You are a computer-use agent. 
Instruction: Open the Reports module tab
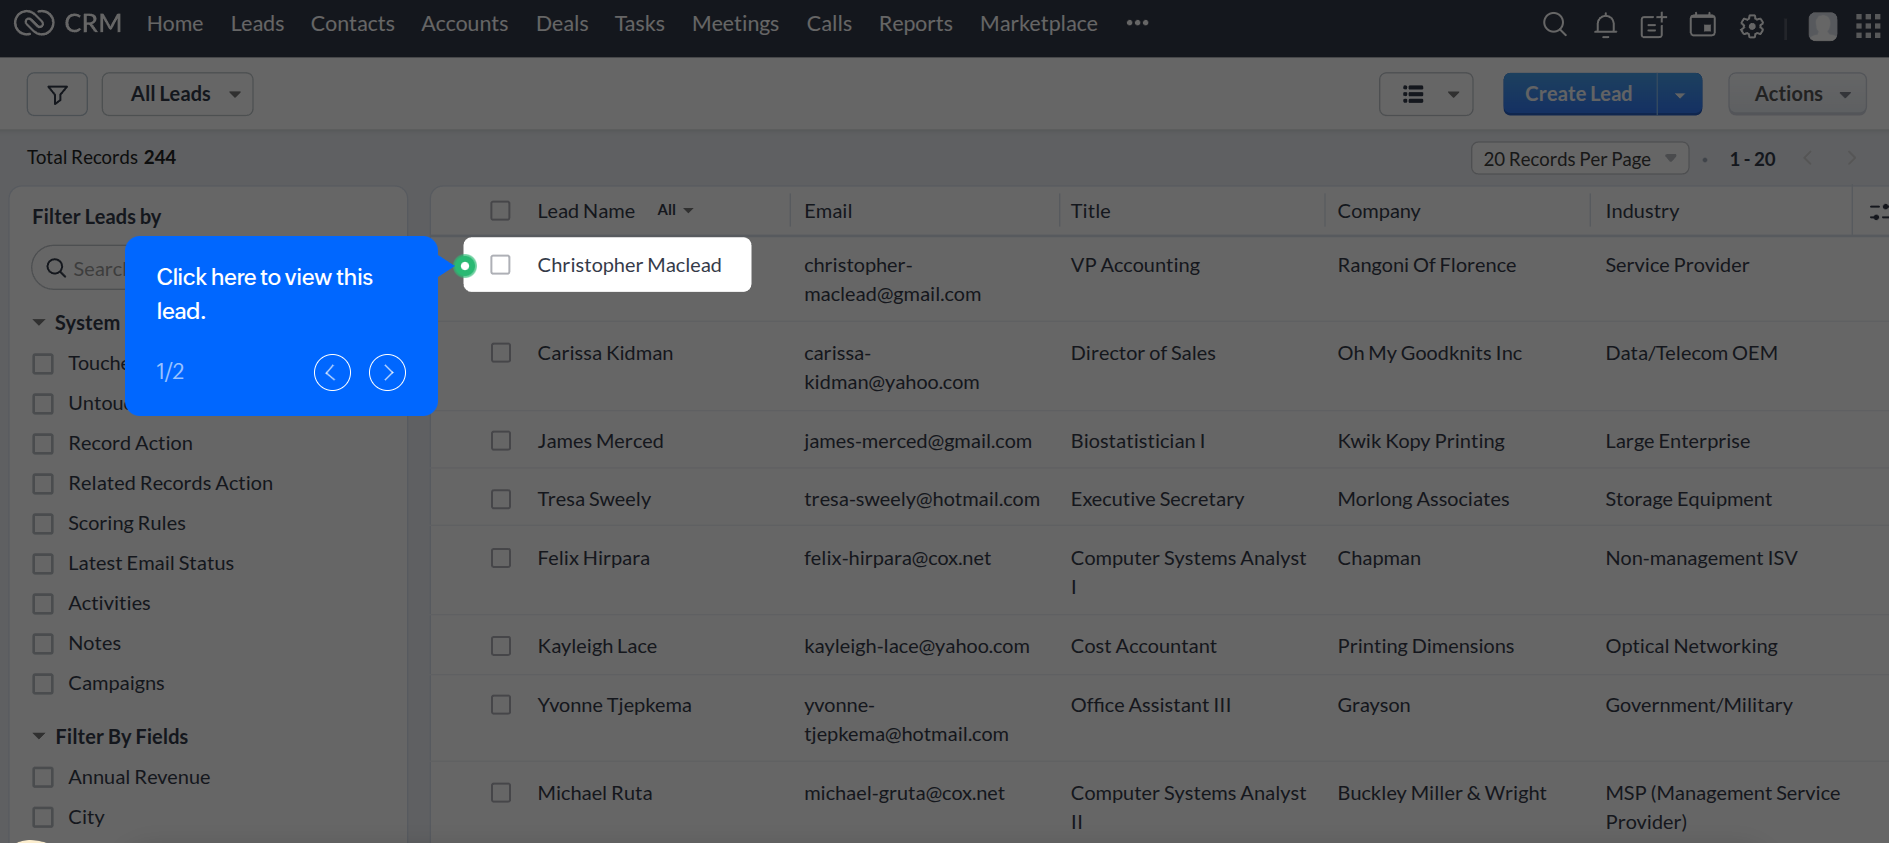pyautogui.click(x=915, y=23)
